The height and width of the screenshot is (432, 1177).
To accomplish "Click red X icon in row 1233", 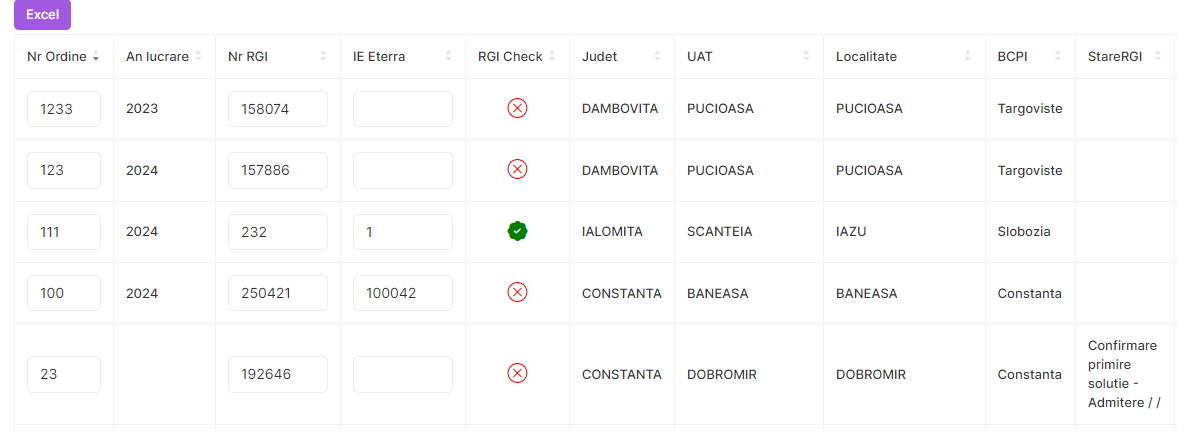I will pos(517,108).
